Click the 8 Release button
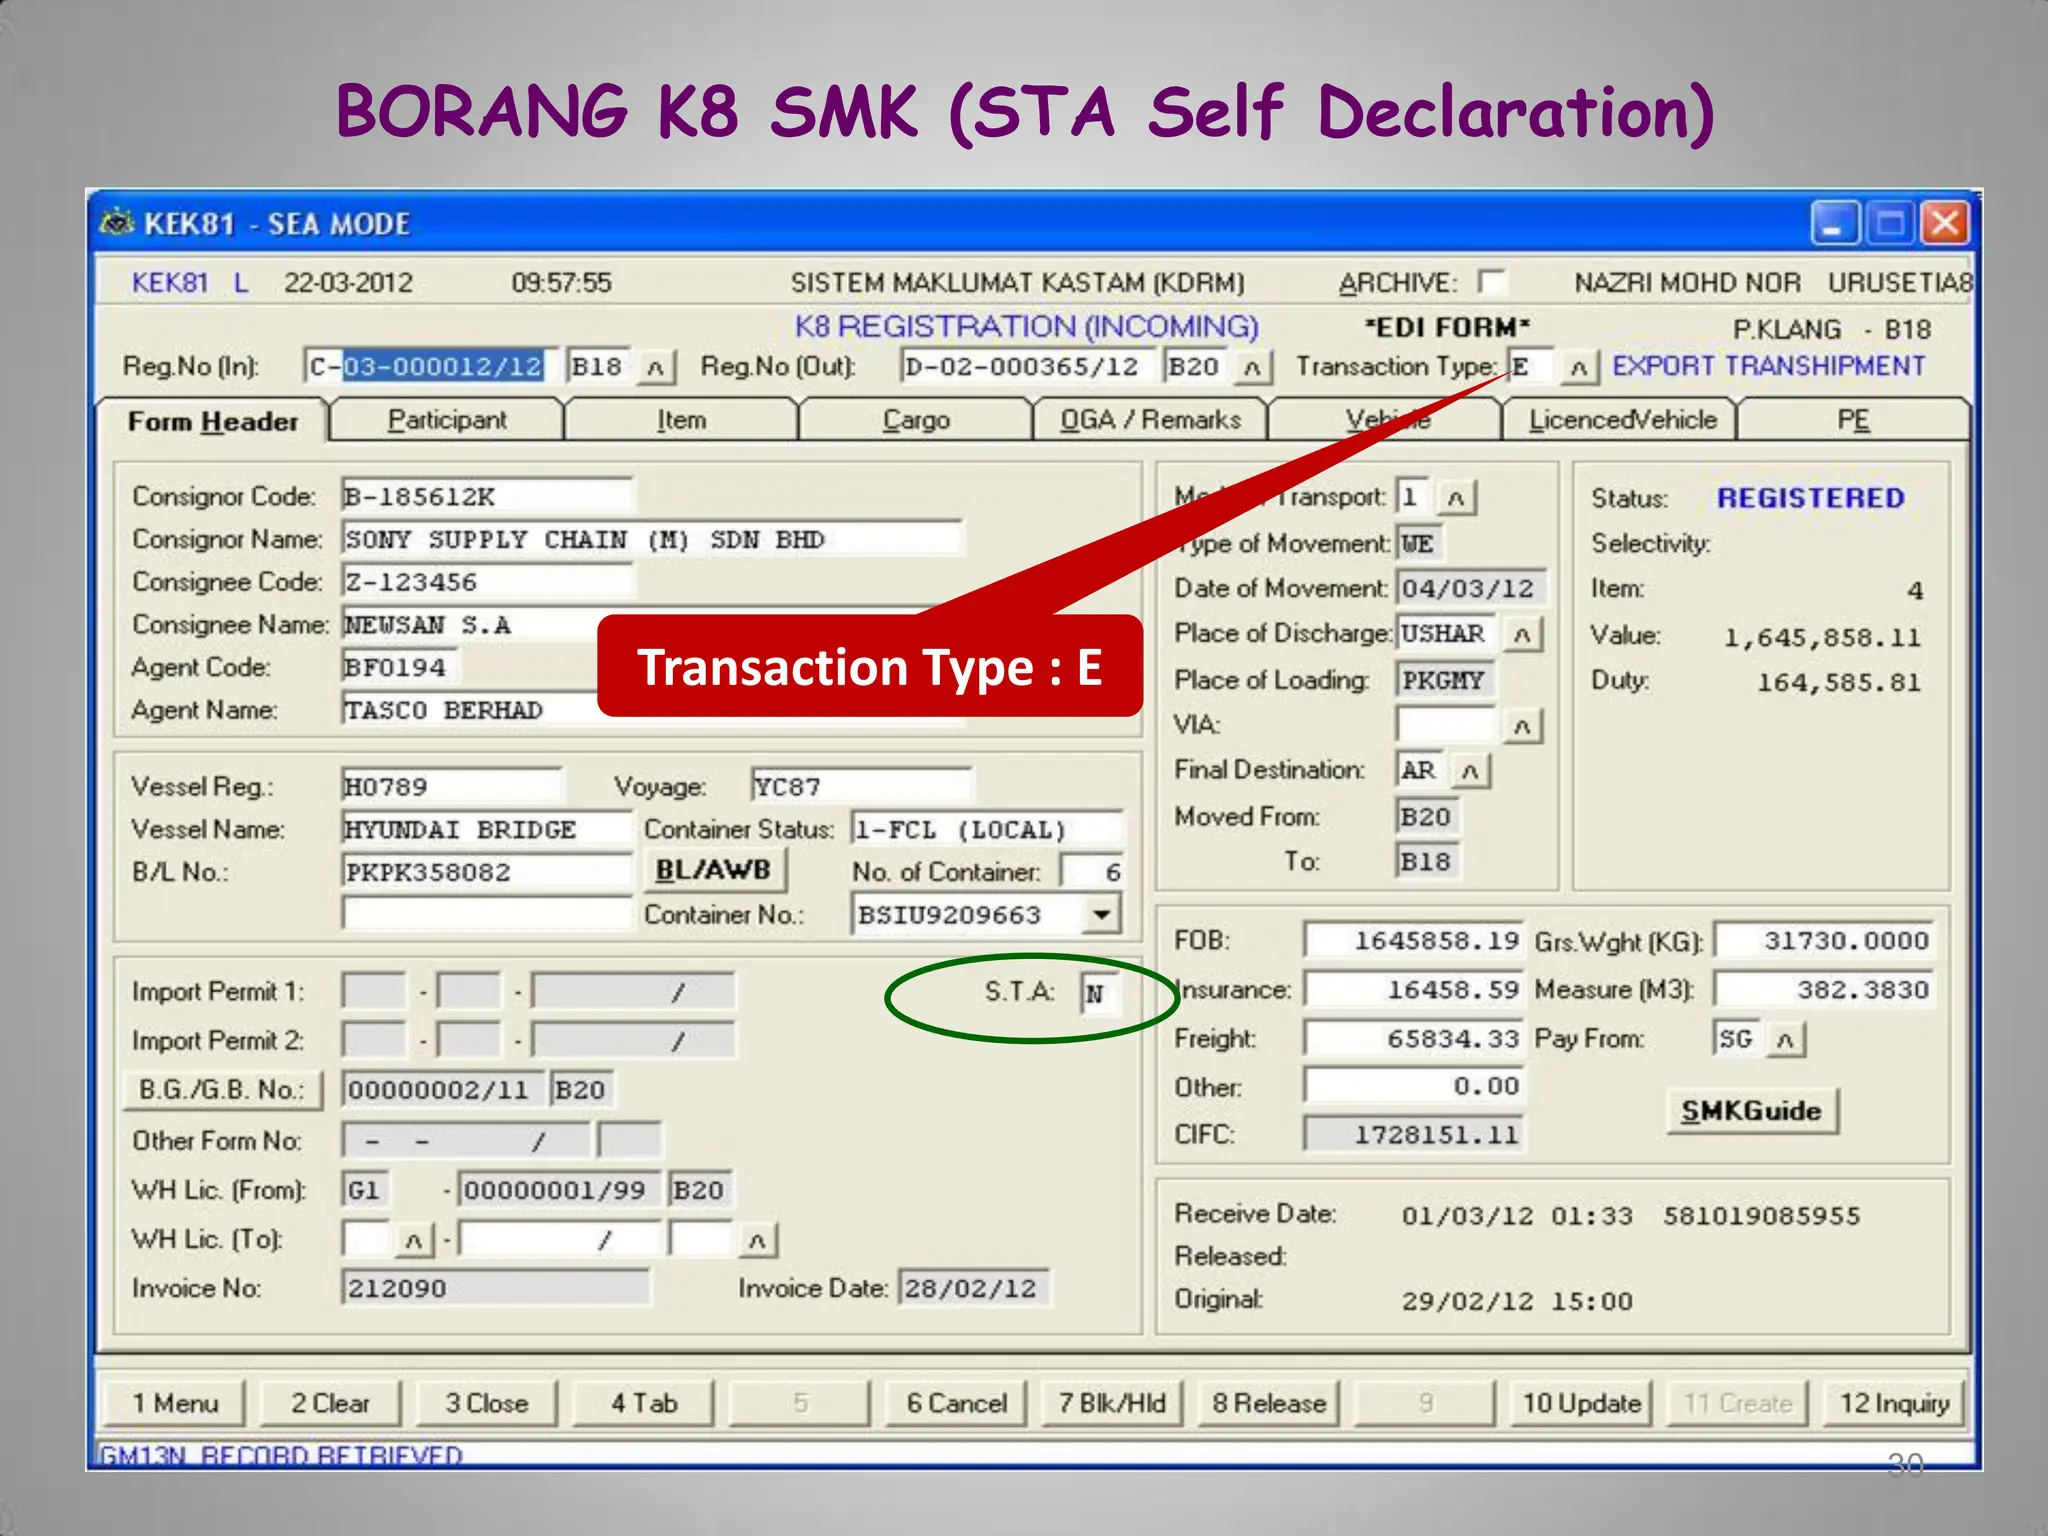The height and width of the screenshot is (1536, 2048). [x=1269, y=1403]
